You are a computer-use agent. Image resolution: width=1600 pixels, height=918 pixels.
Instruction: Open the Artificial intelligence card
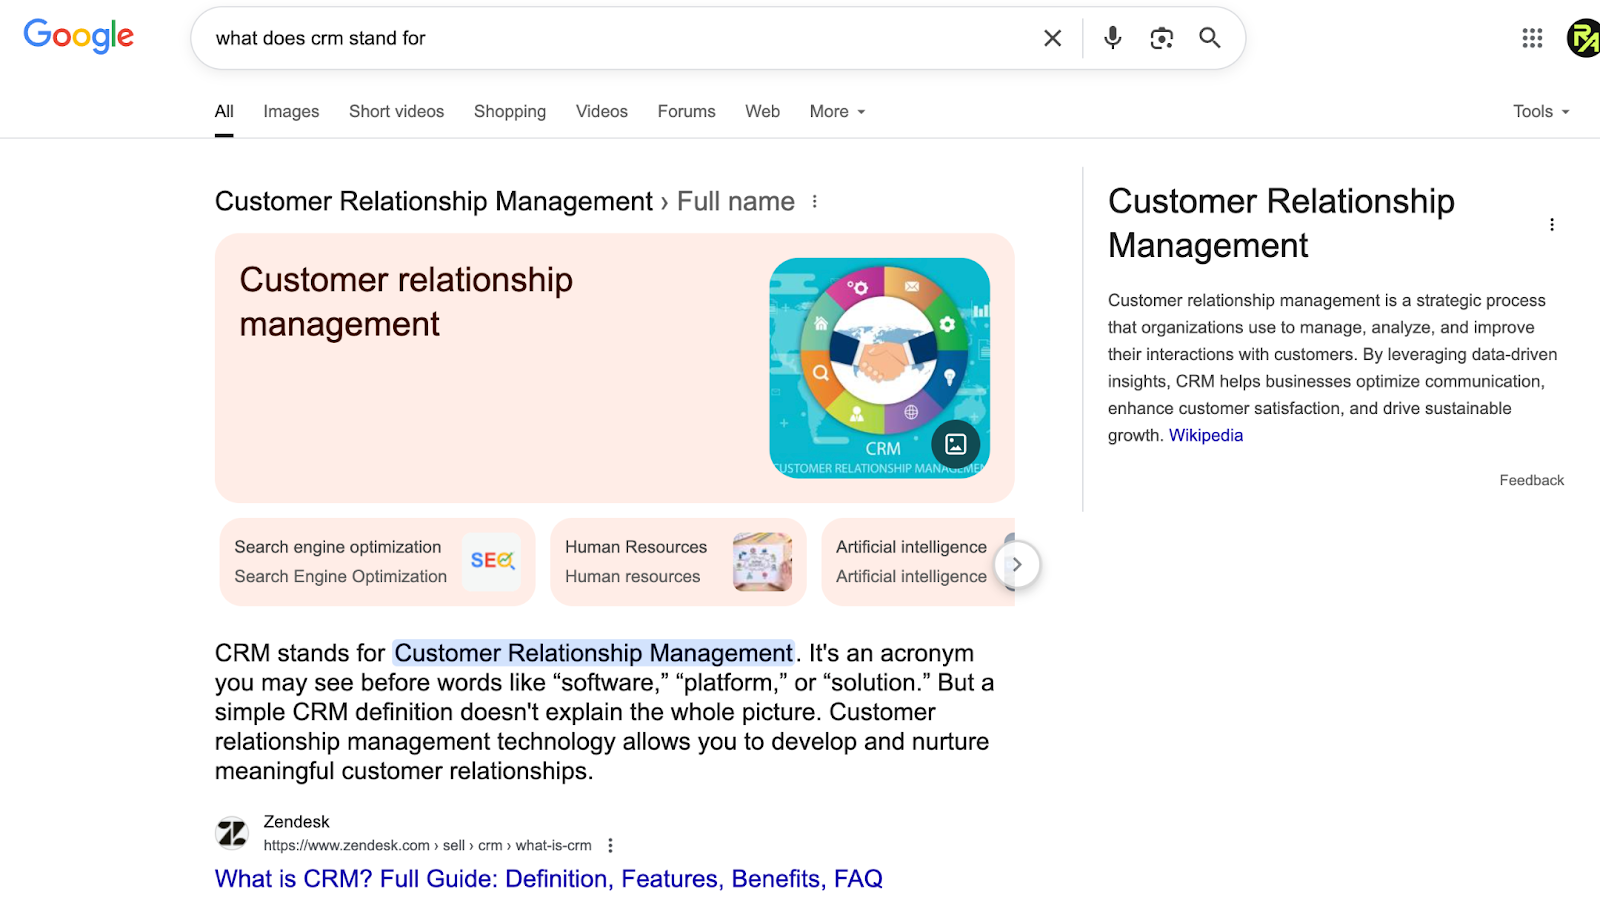pos(916,562)
